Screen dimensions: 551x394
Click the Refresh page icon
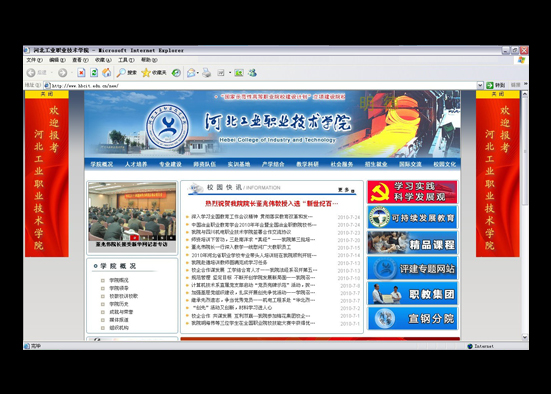pos(94,73)
